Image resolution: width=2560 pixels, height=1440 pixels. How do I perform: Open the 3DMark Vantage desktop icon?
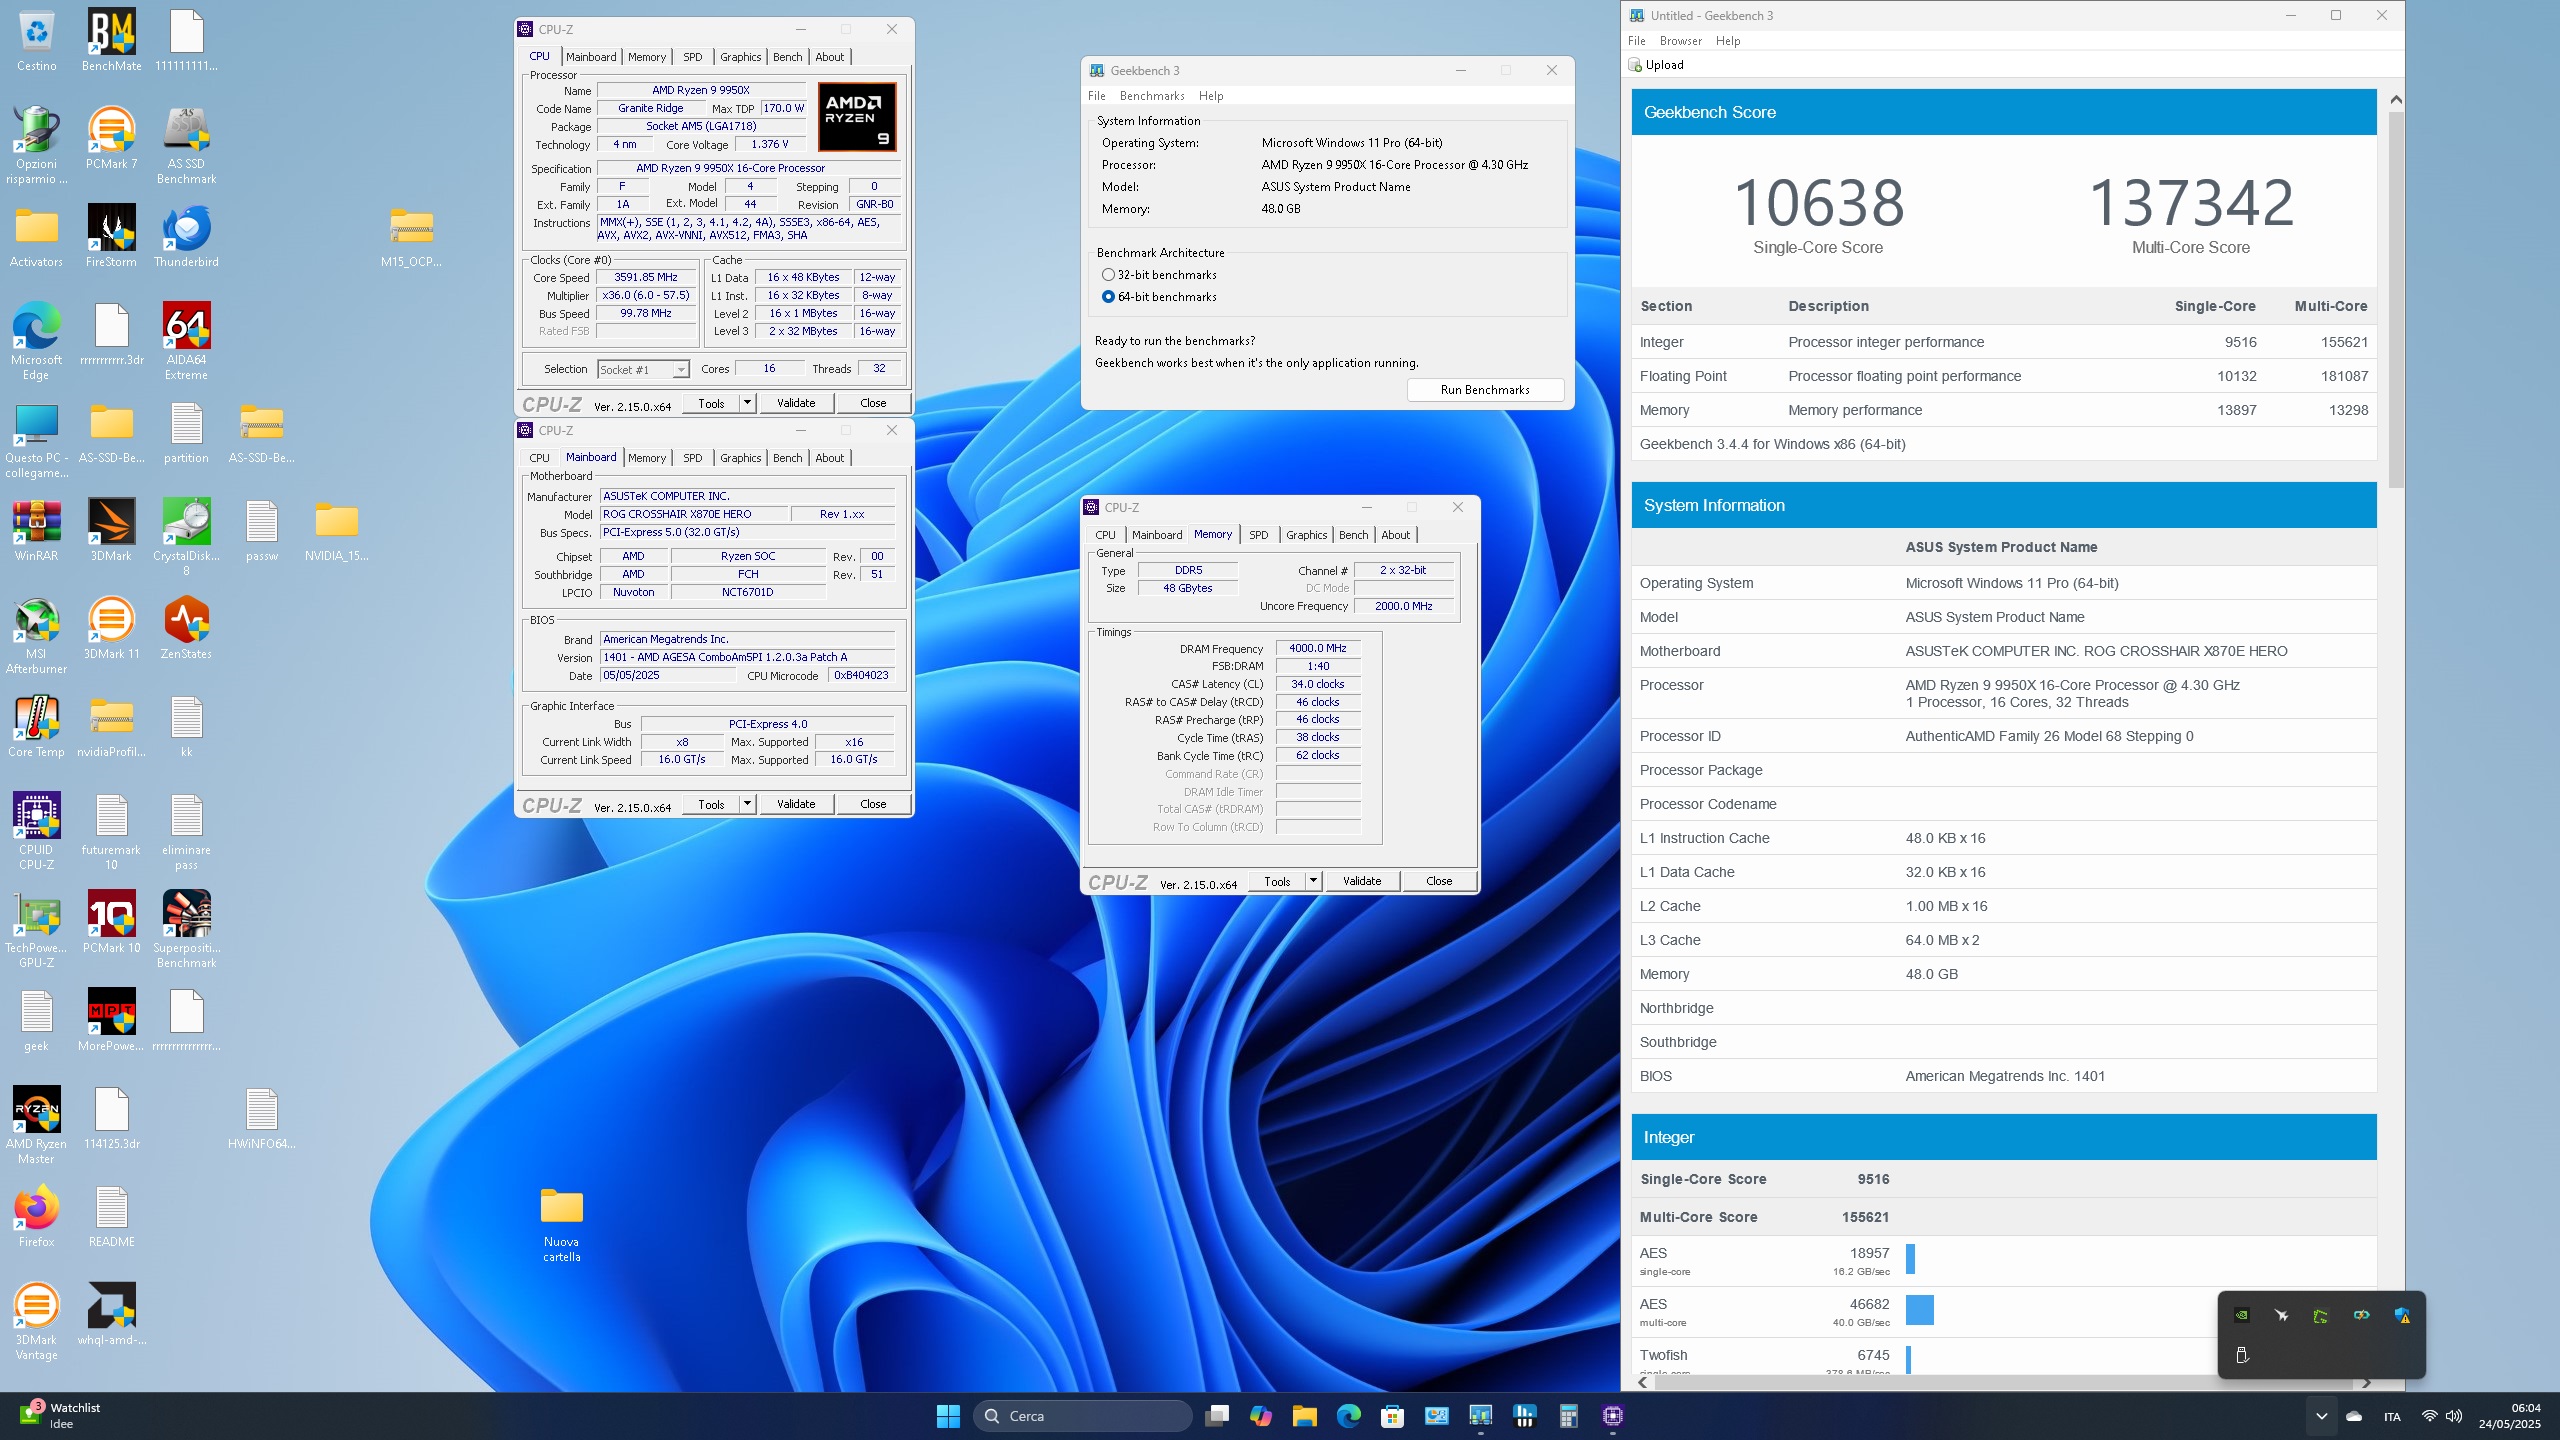point(36,1322)
